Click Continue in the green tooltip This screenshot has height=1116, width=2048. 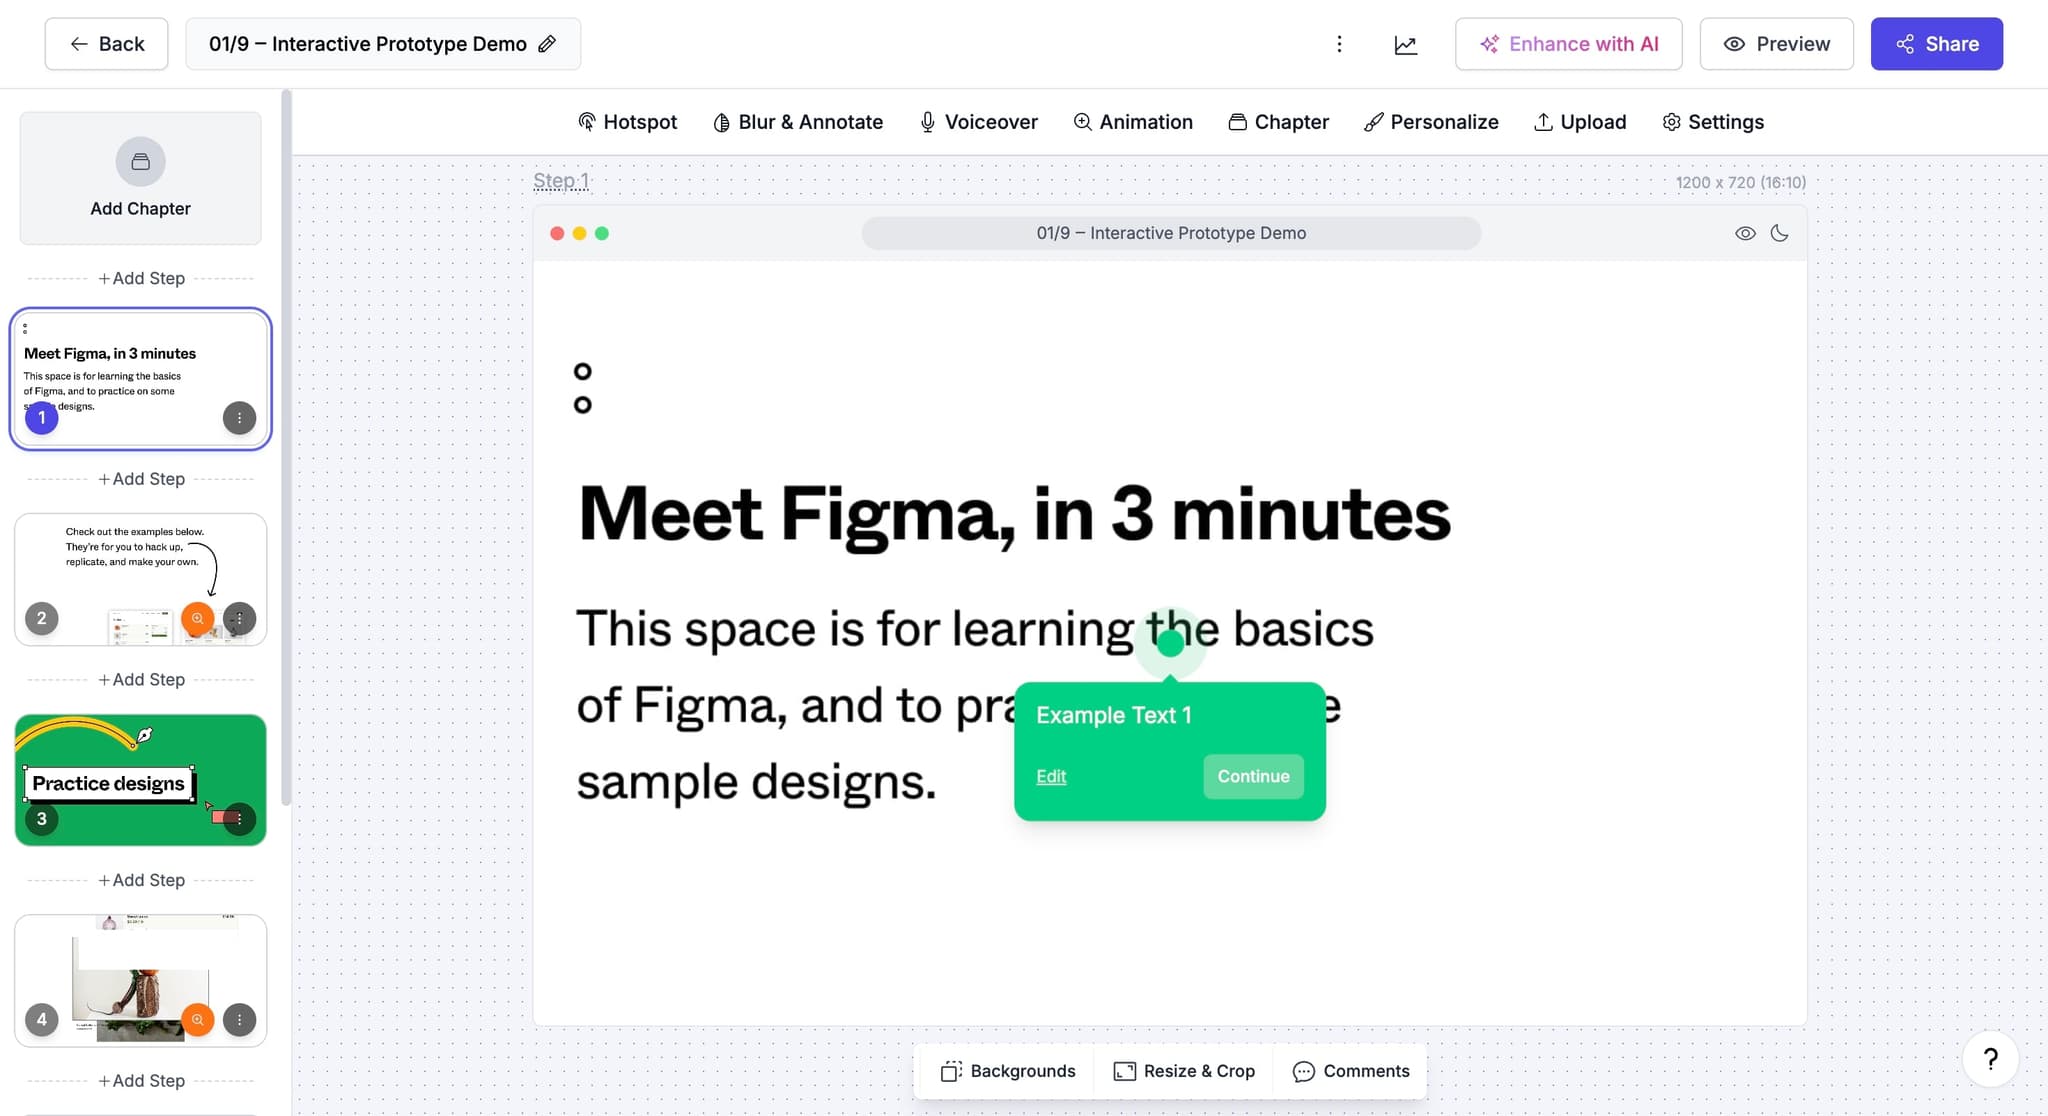1253,776
